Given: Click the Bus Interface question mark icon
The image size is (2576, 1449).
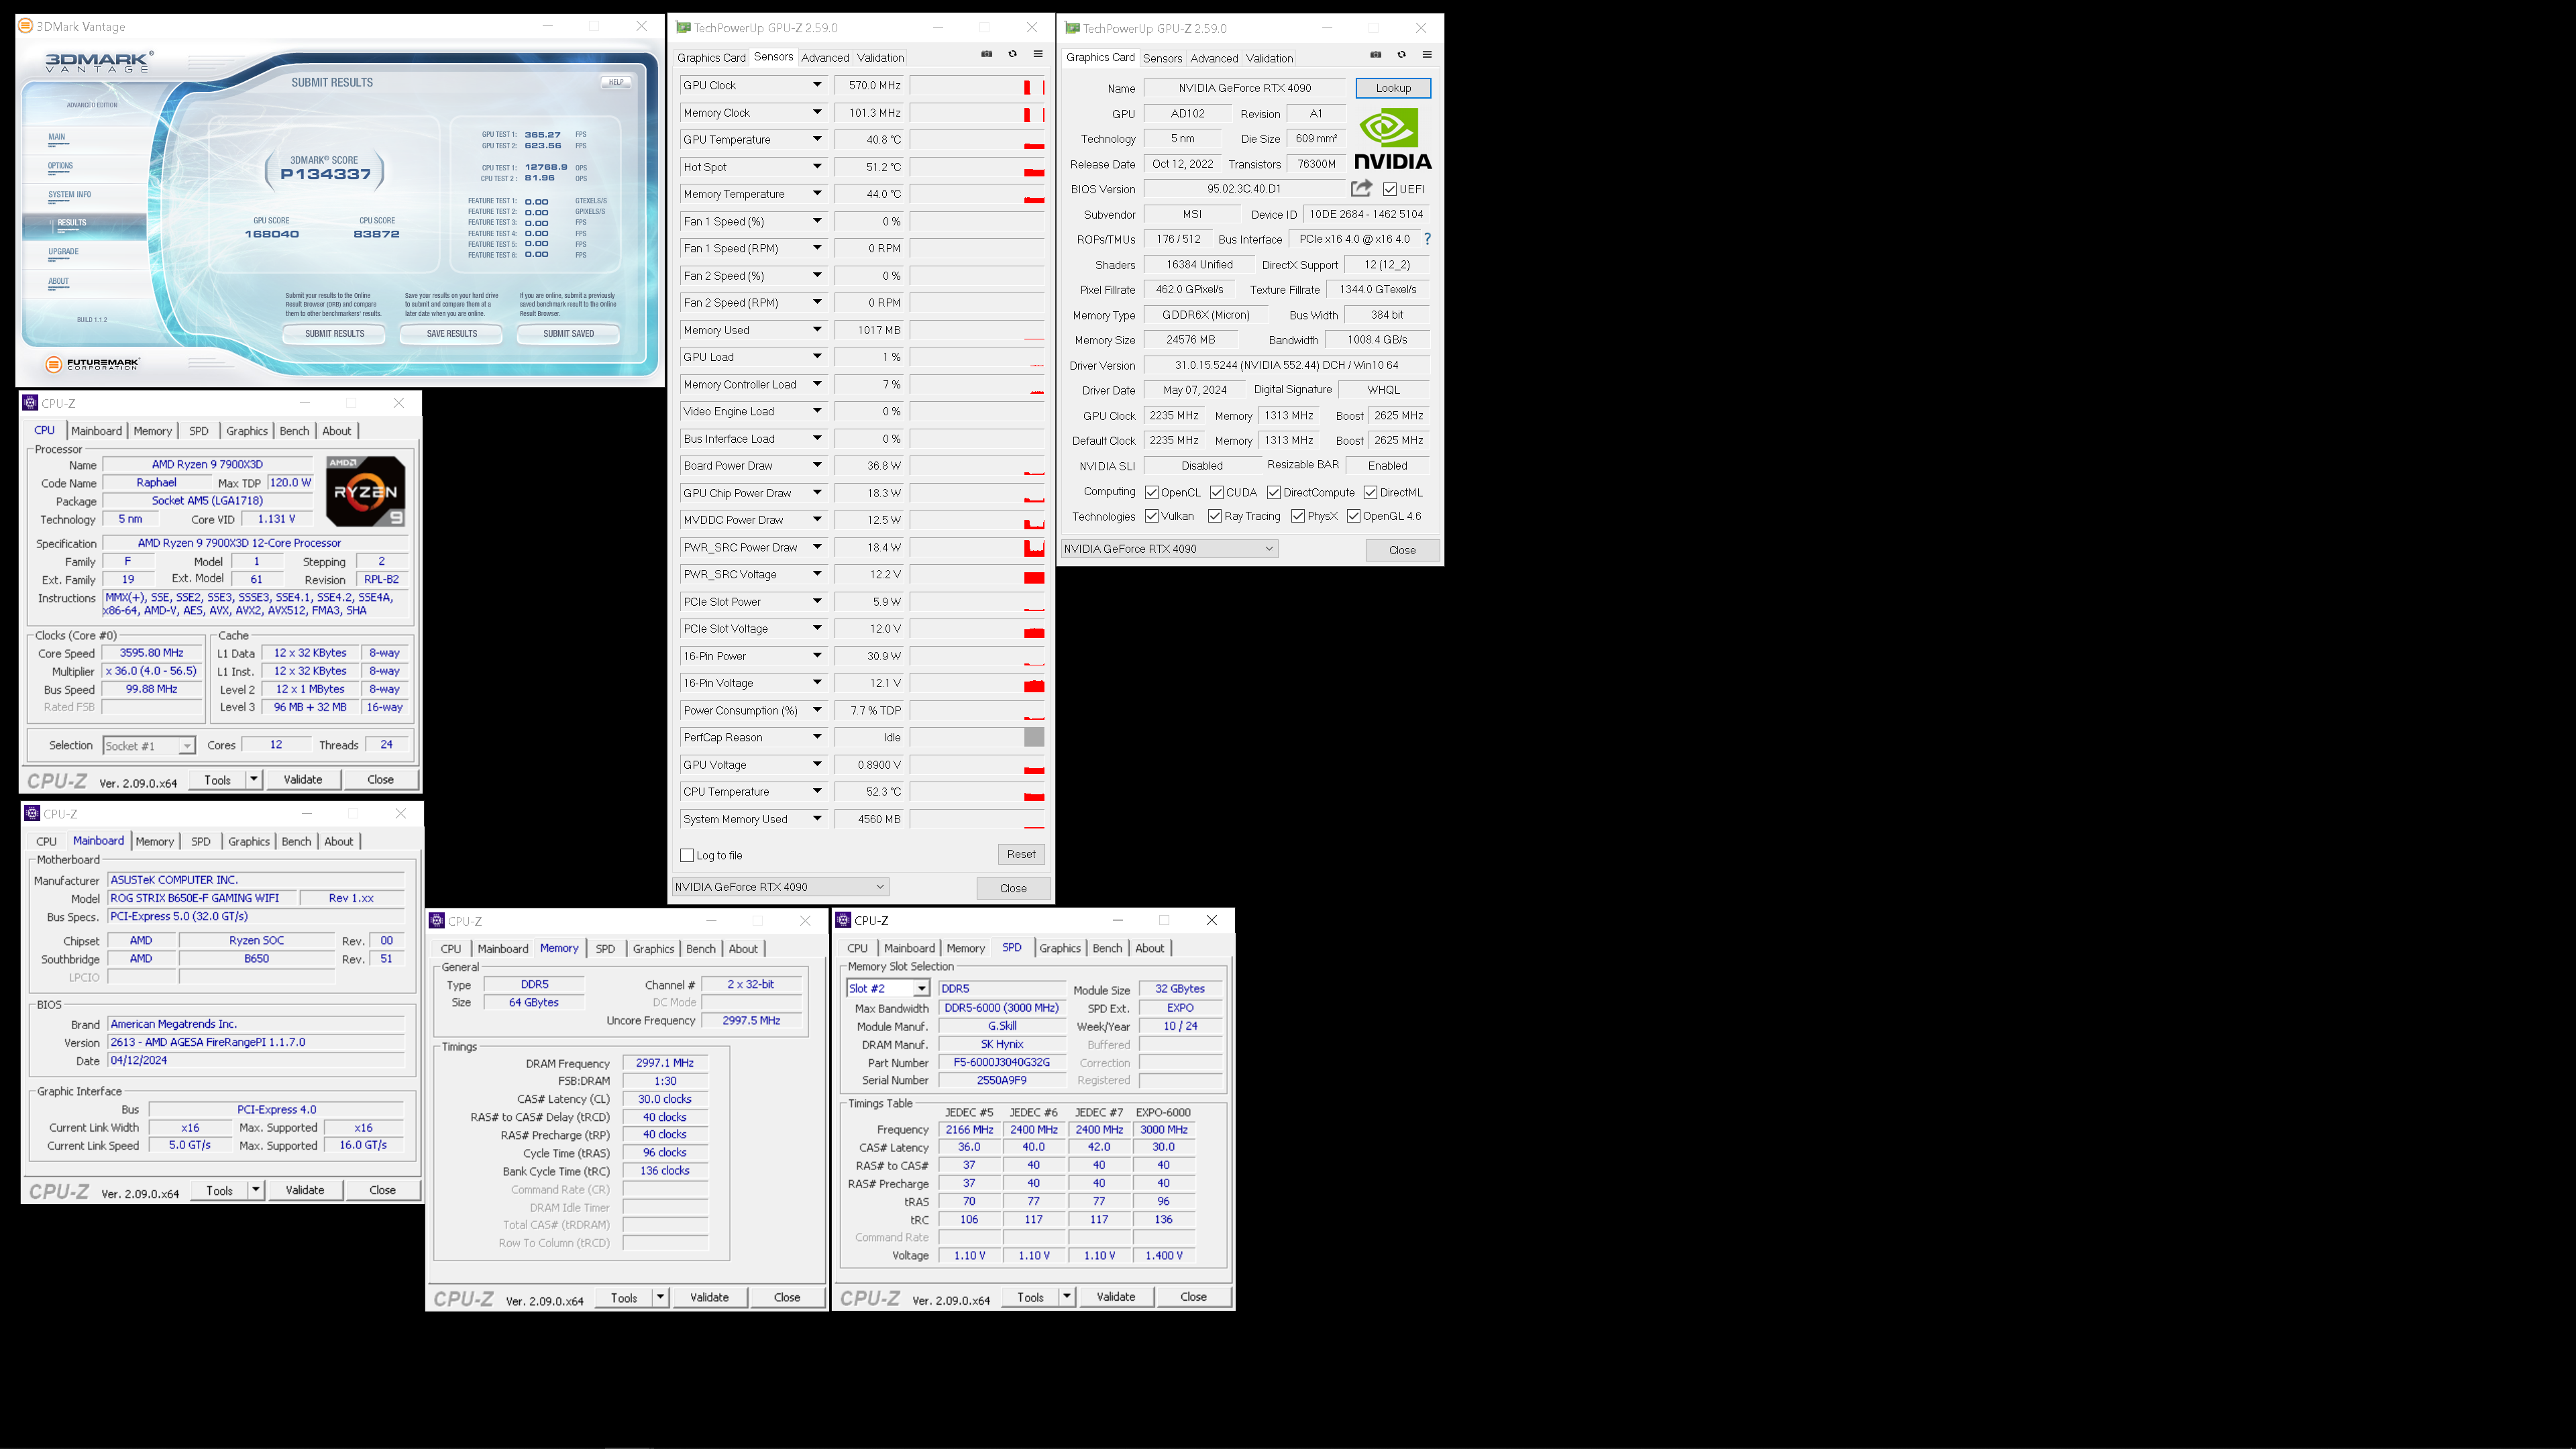Looking at the screenshot, I should click(x=1427, y=239).
